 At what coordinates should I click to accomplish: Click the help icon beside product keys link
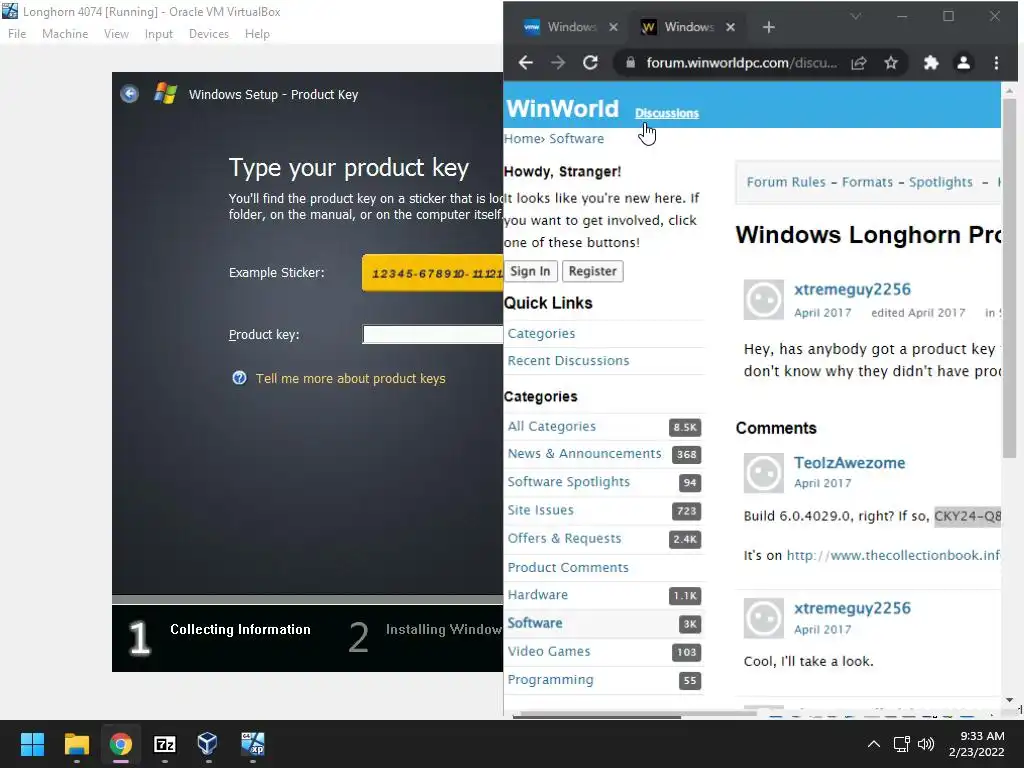pyautogui.click(x=240, y=378)
